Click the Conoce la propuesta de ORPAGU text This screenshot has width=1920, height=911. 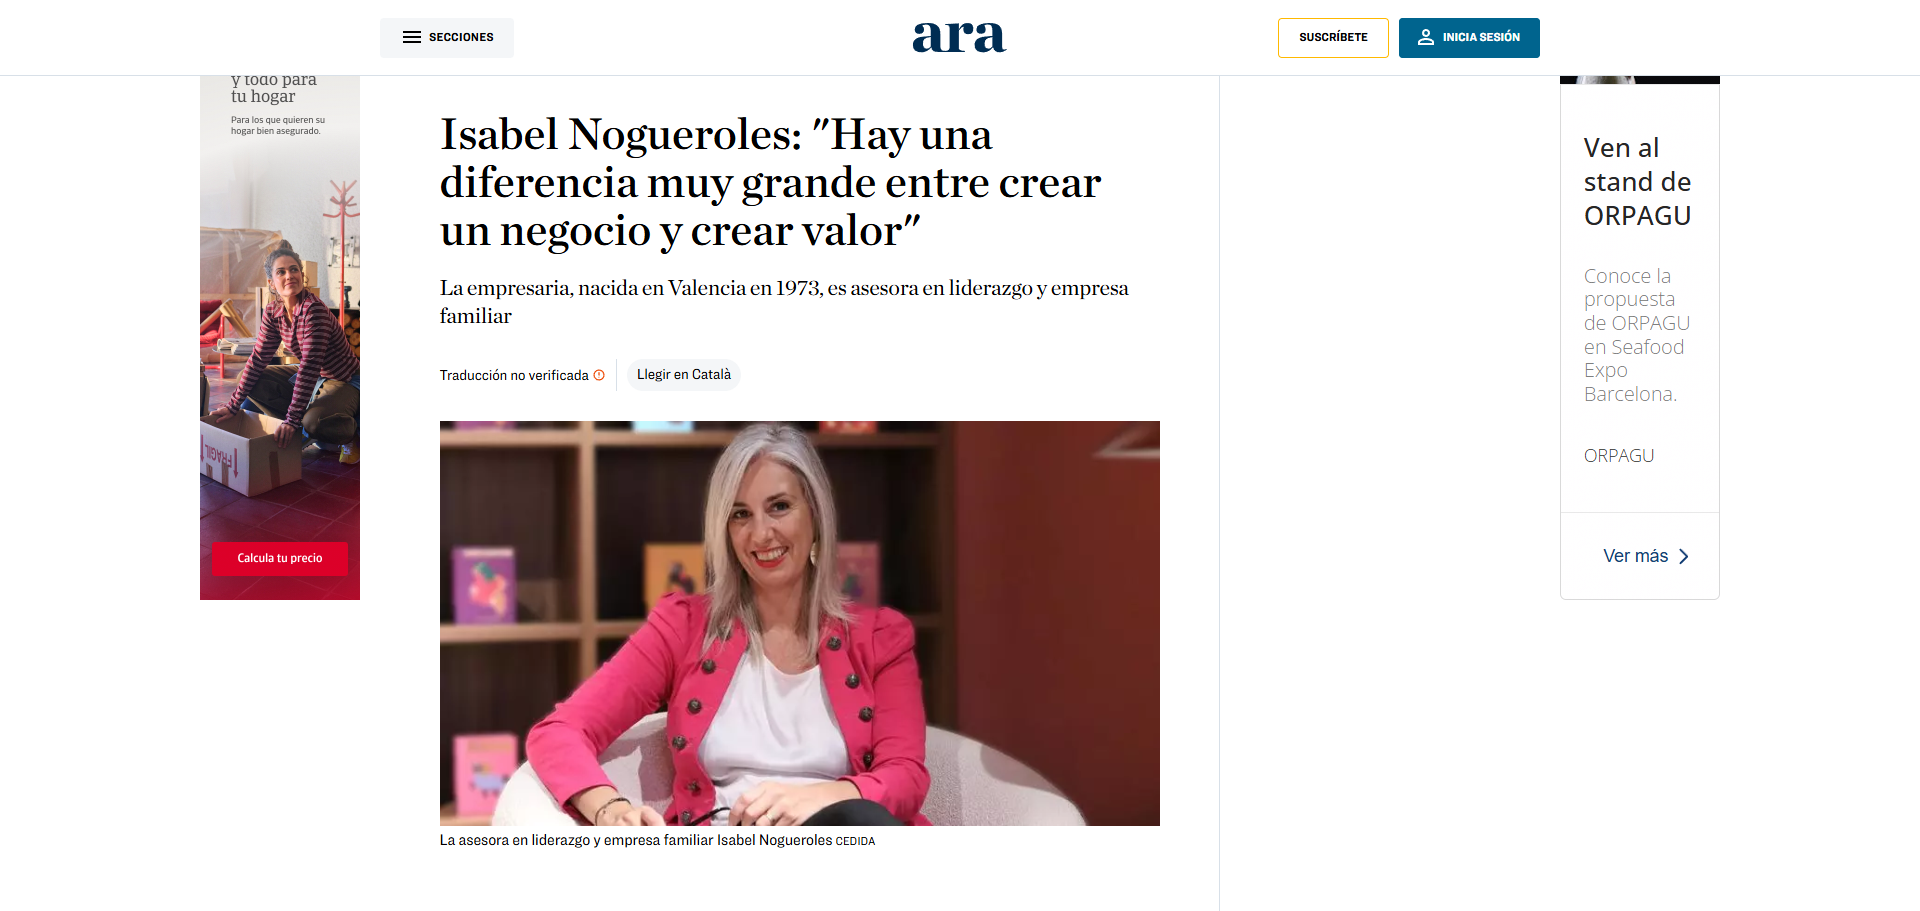click(x=1637, y=335)
